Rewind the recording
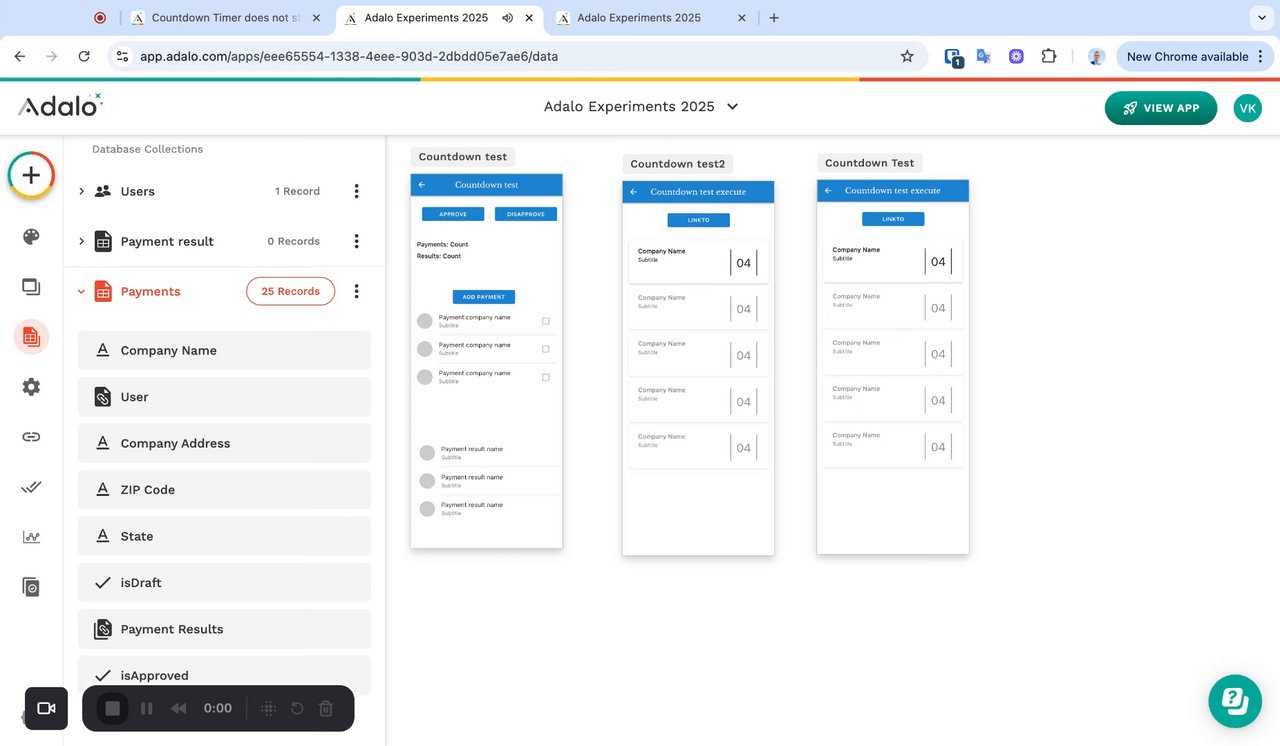This screenshot has width=1280, height=746. click(x=179, y=708)
